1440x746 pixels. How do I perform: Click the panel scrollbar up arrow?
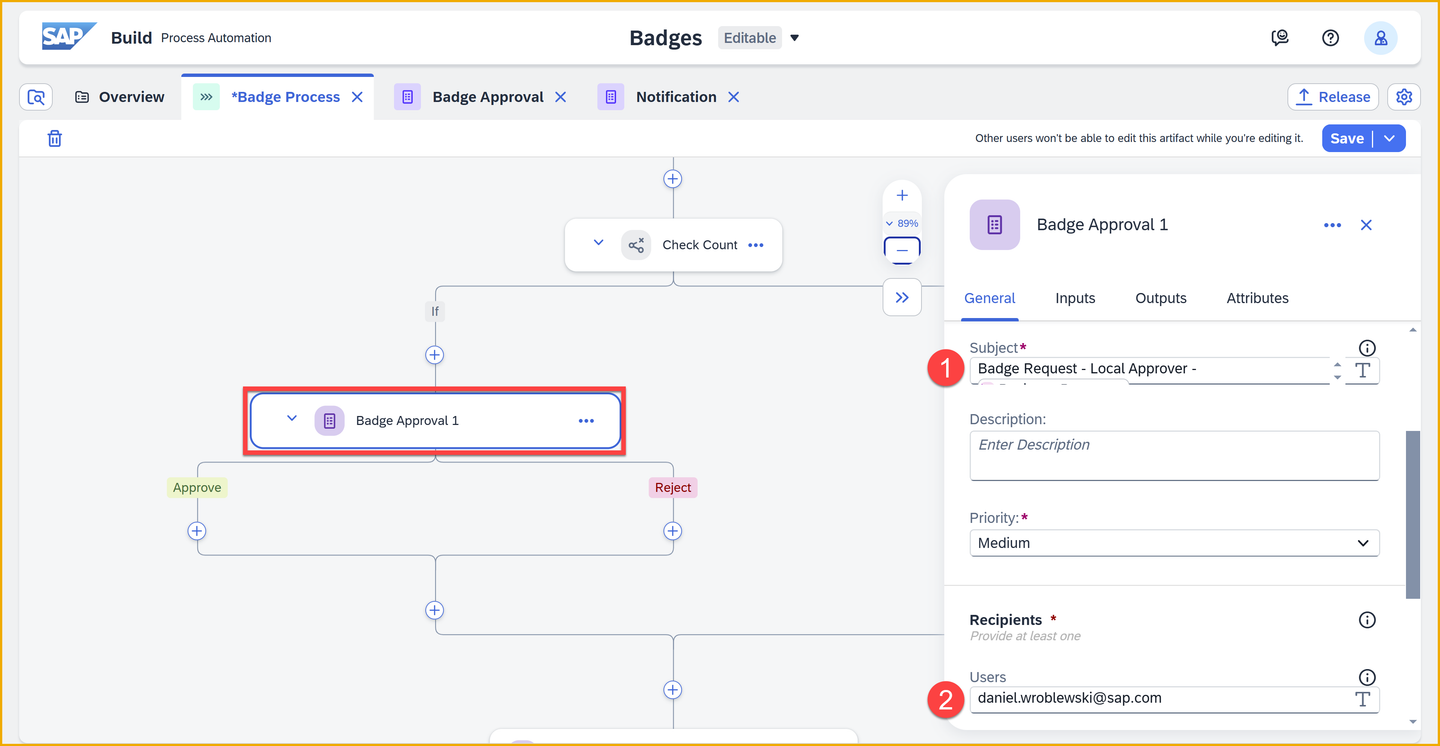pyautogui.click(x=1413, y=330)
